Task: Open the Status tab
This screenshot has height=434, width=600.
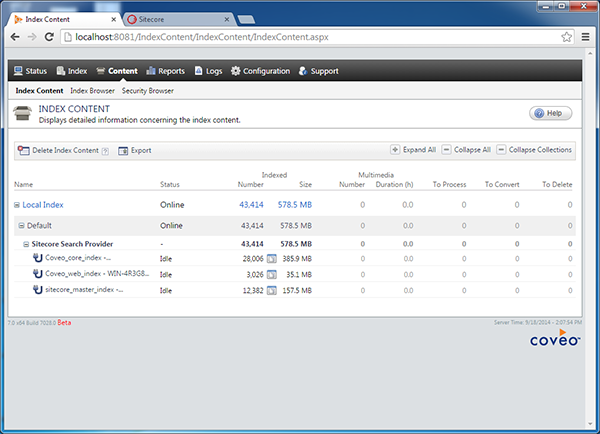Action: point(30,71)
